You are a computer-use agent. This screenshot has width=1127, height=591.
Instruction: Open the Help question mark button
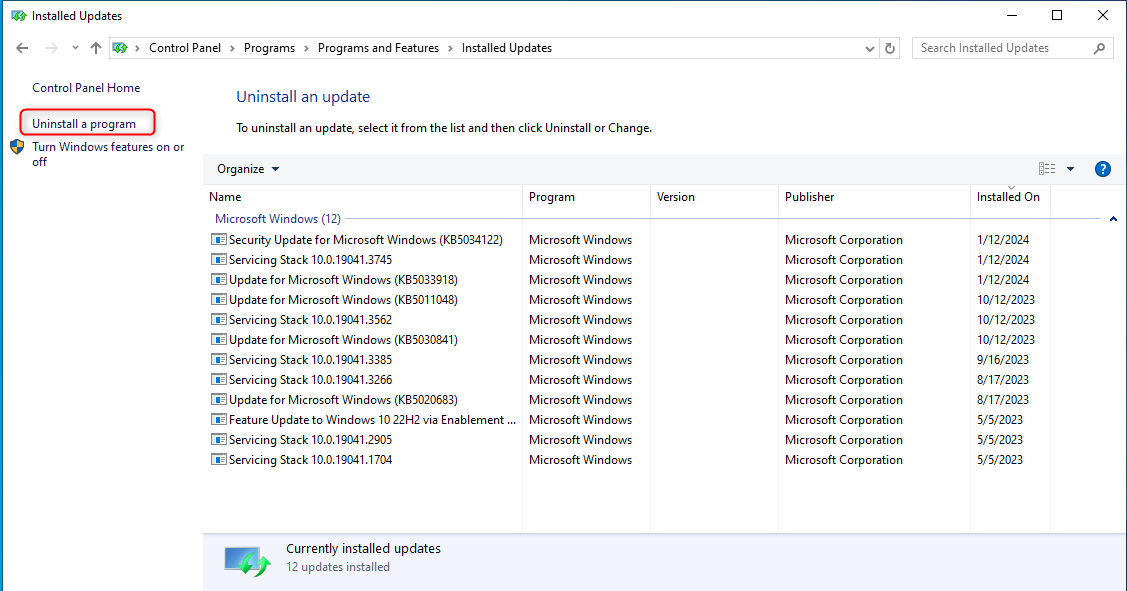[1103, 169]
